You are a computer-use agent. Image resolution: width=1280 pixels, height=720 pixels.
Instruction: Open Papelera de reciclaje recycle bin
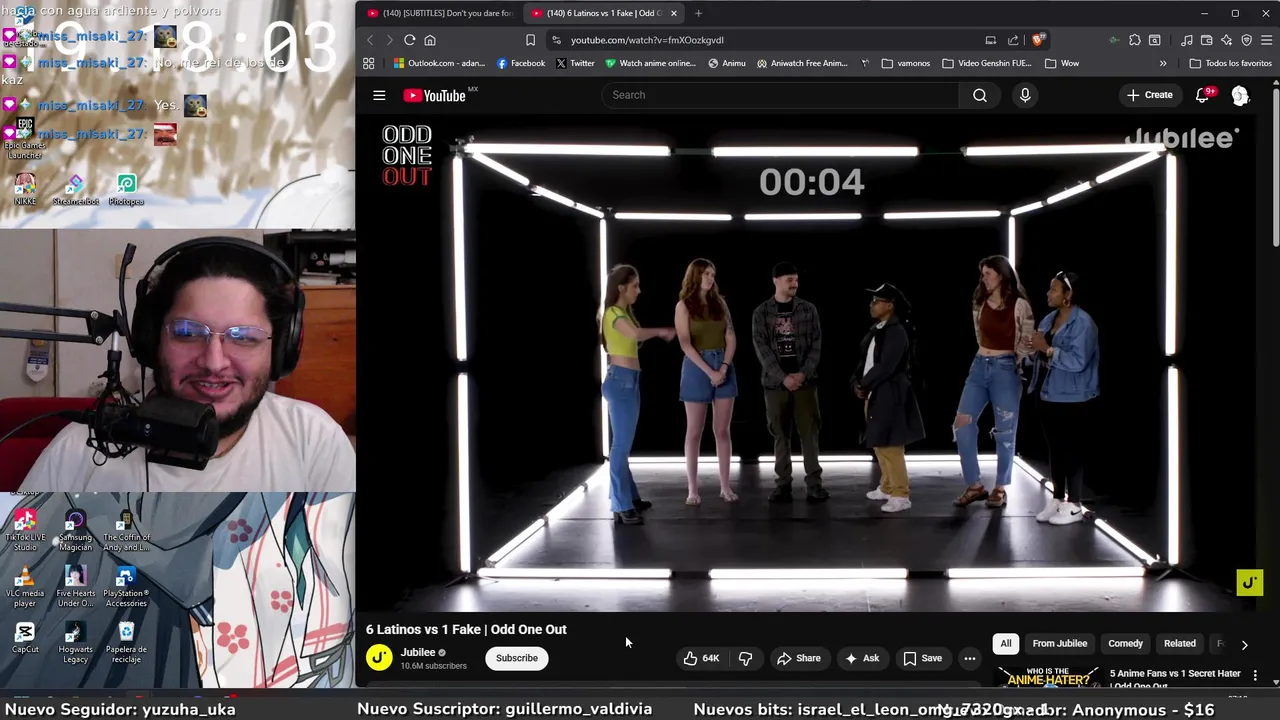click(x=126, y=643)
